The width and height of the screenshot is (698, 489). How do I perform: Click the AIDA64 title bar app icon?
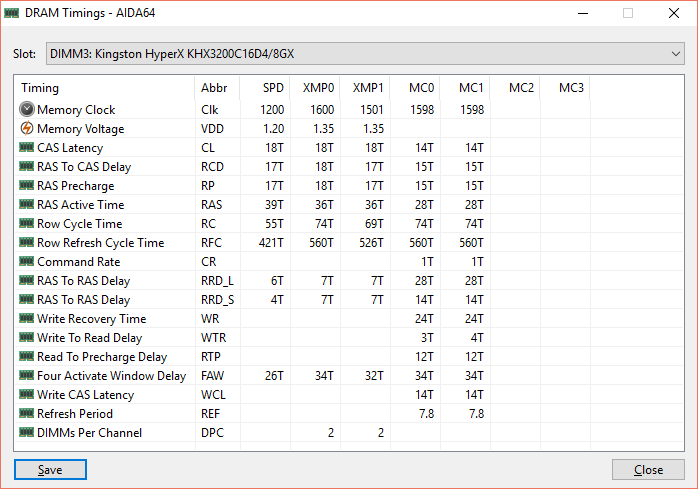13,13
